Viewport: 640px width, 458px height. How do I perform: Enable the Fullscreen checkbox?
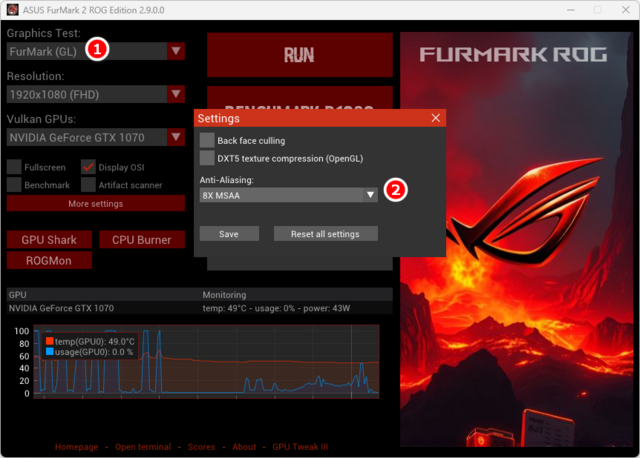[14, 167]
